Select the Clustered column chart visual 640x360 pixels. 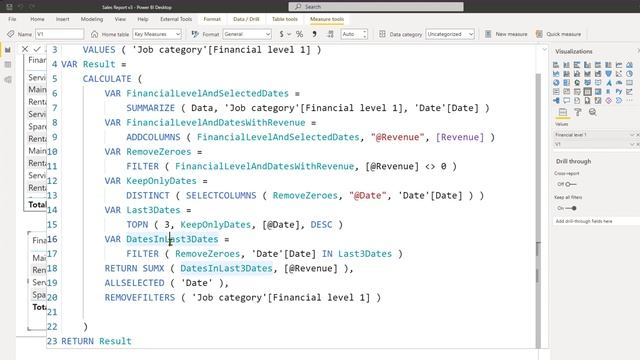pos(587,65)
